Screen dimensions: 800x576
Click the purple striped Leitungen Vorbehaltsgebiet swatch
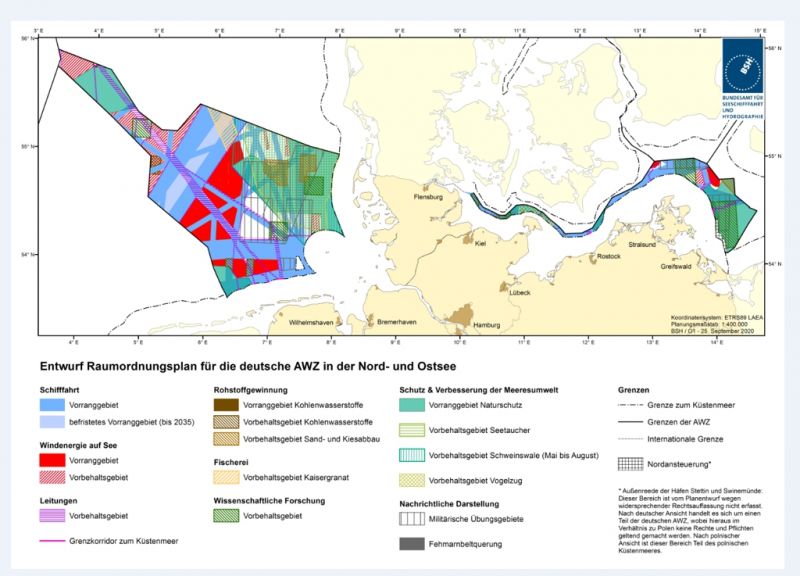52,516
